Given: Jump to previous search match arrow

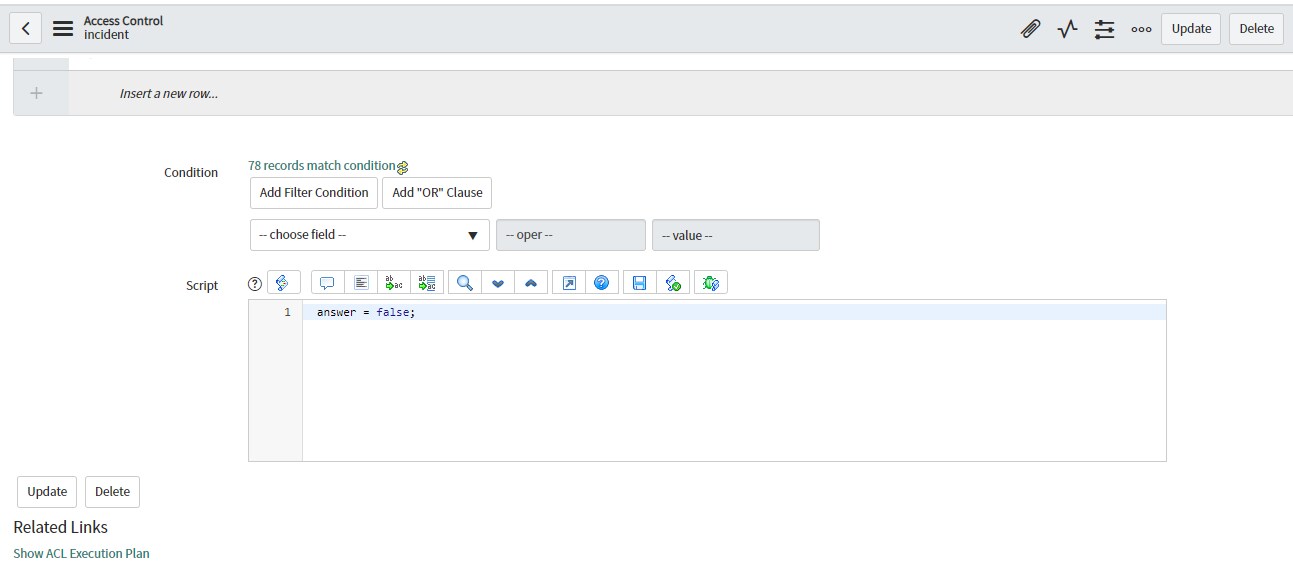Looking at the screenshot, I should pyautogui.click(x=531, y=283).
